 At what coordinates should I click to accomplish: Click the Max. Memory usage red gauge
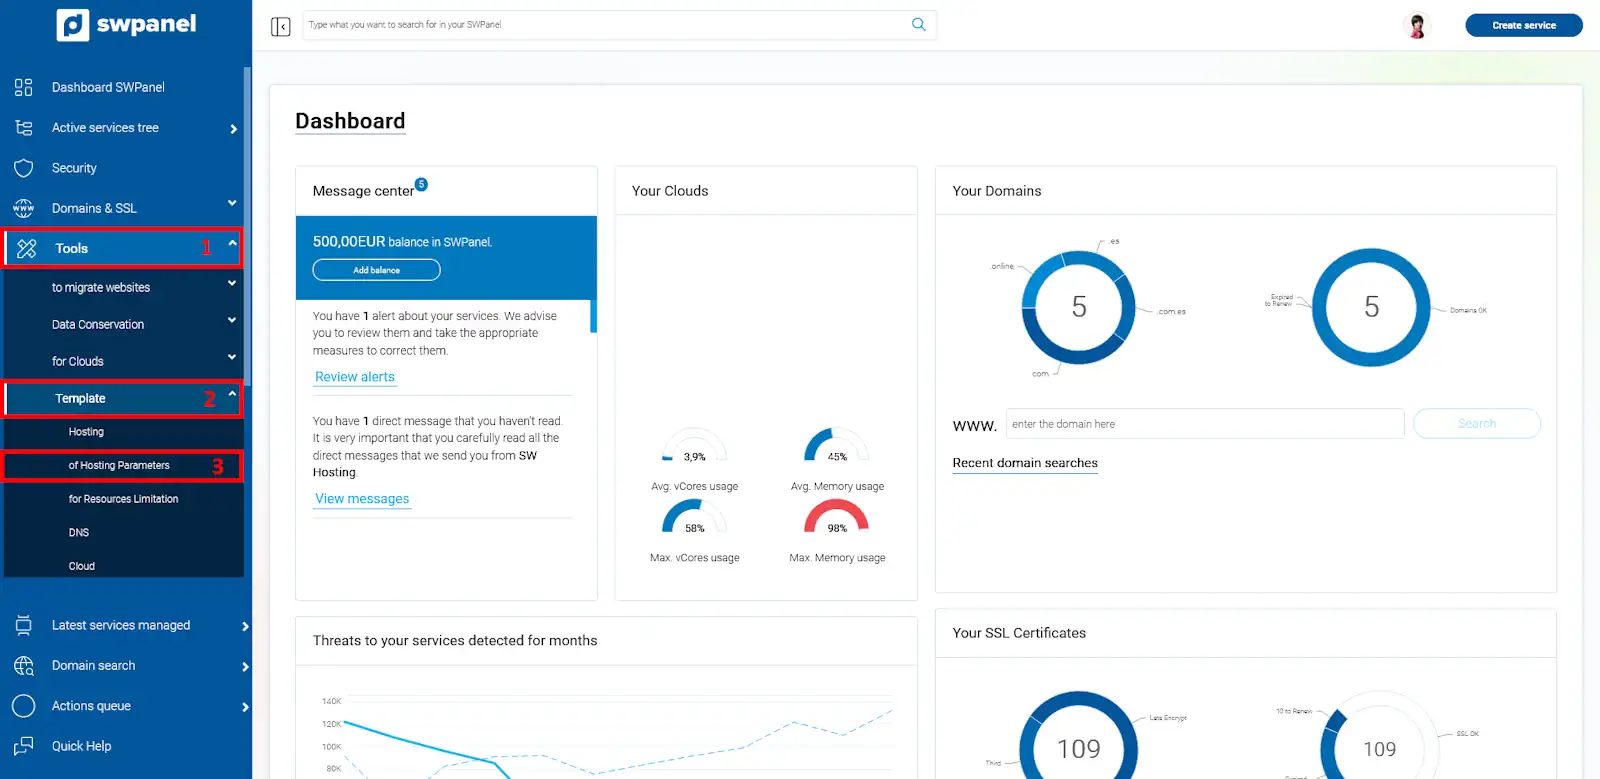coord(837,518)
